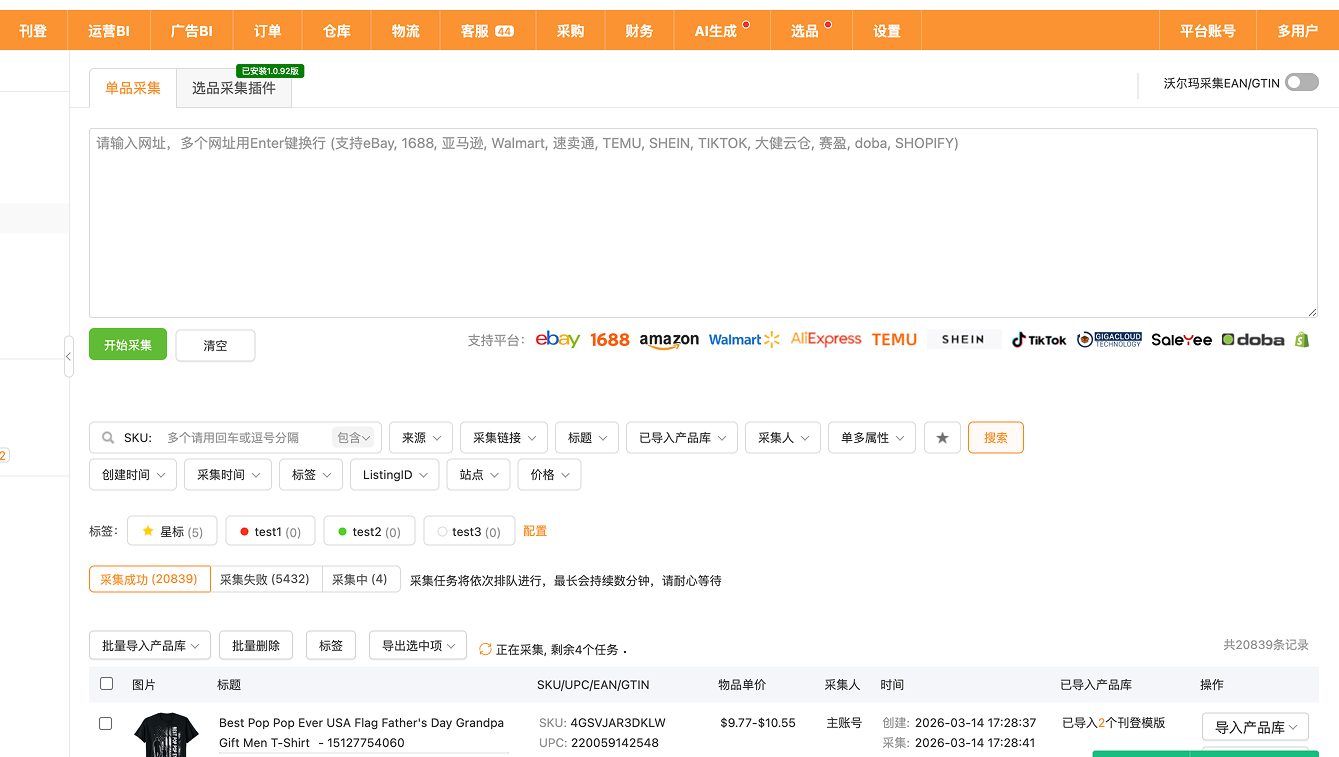Click the 配置 tag configuration link

535,531
